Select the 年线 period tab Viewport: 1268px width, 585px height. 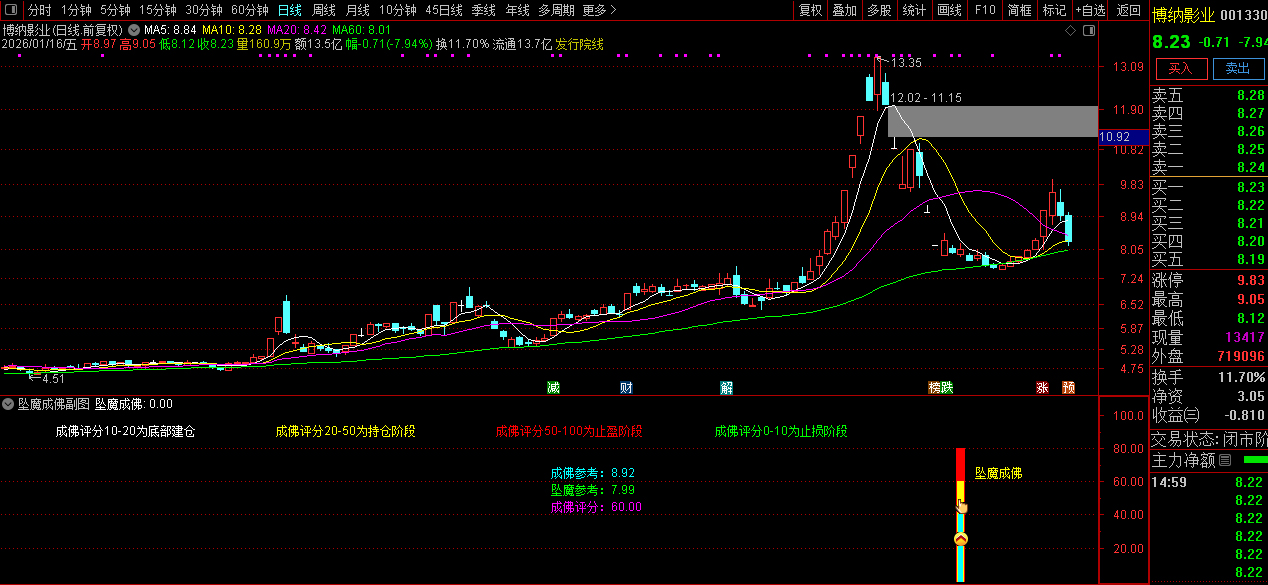(518, 10)
